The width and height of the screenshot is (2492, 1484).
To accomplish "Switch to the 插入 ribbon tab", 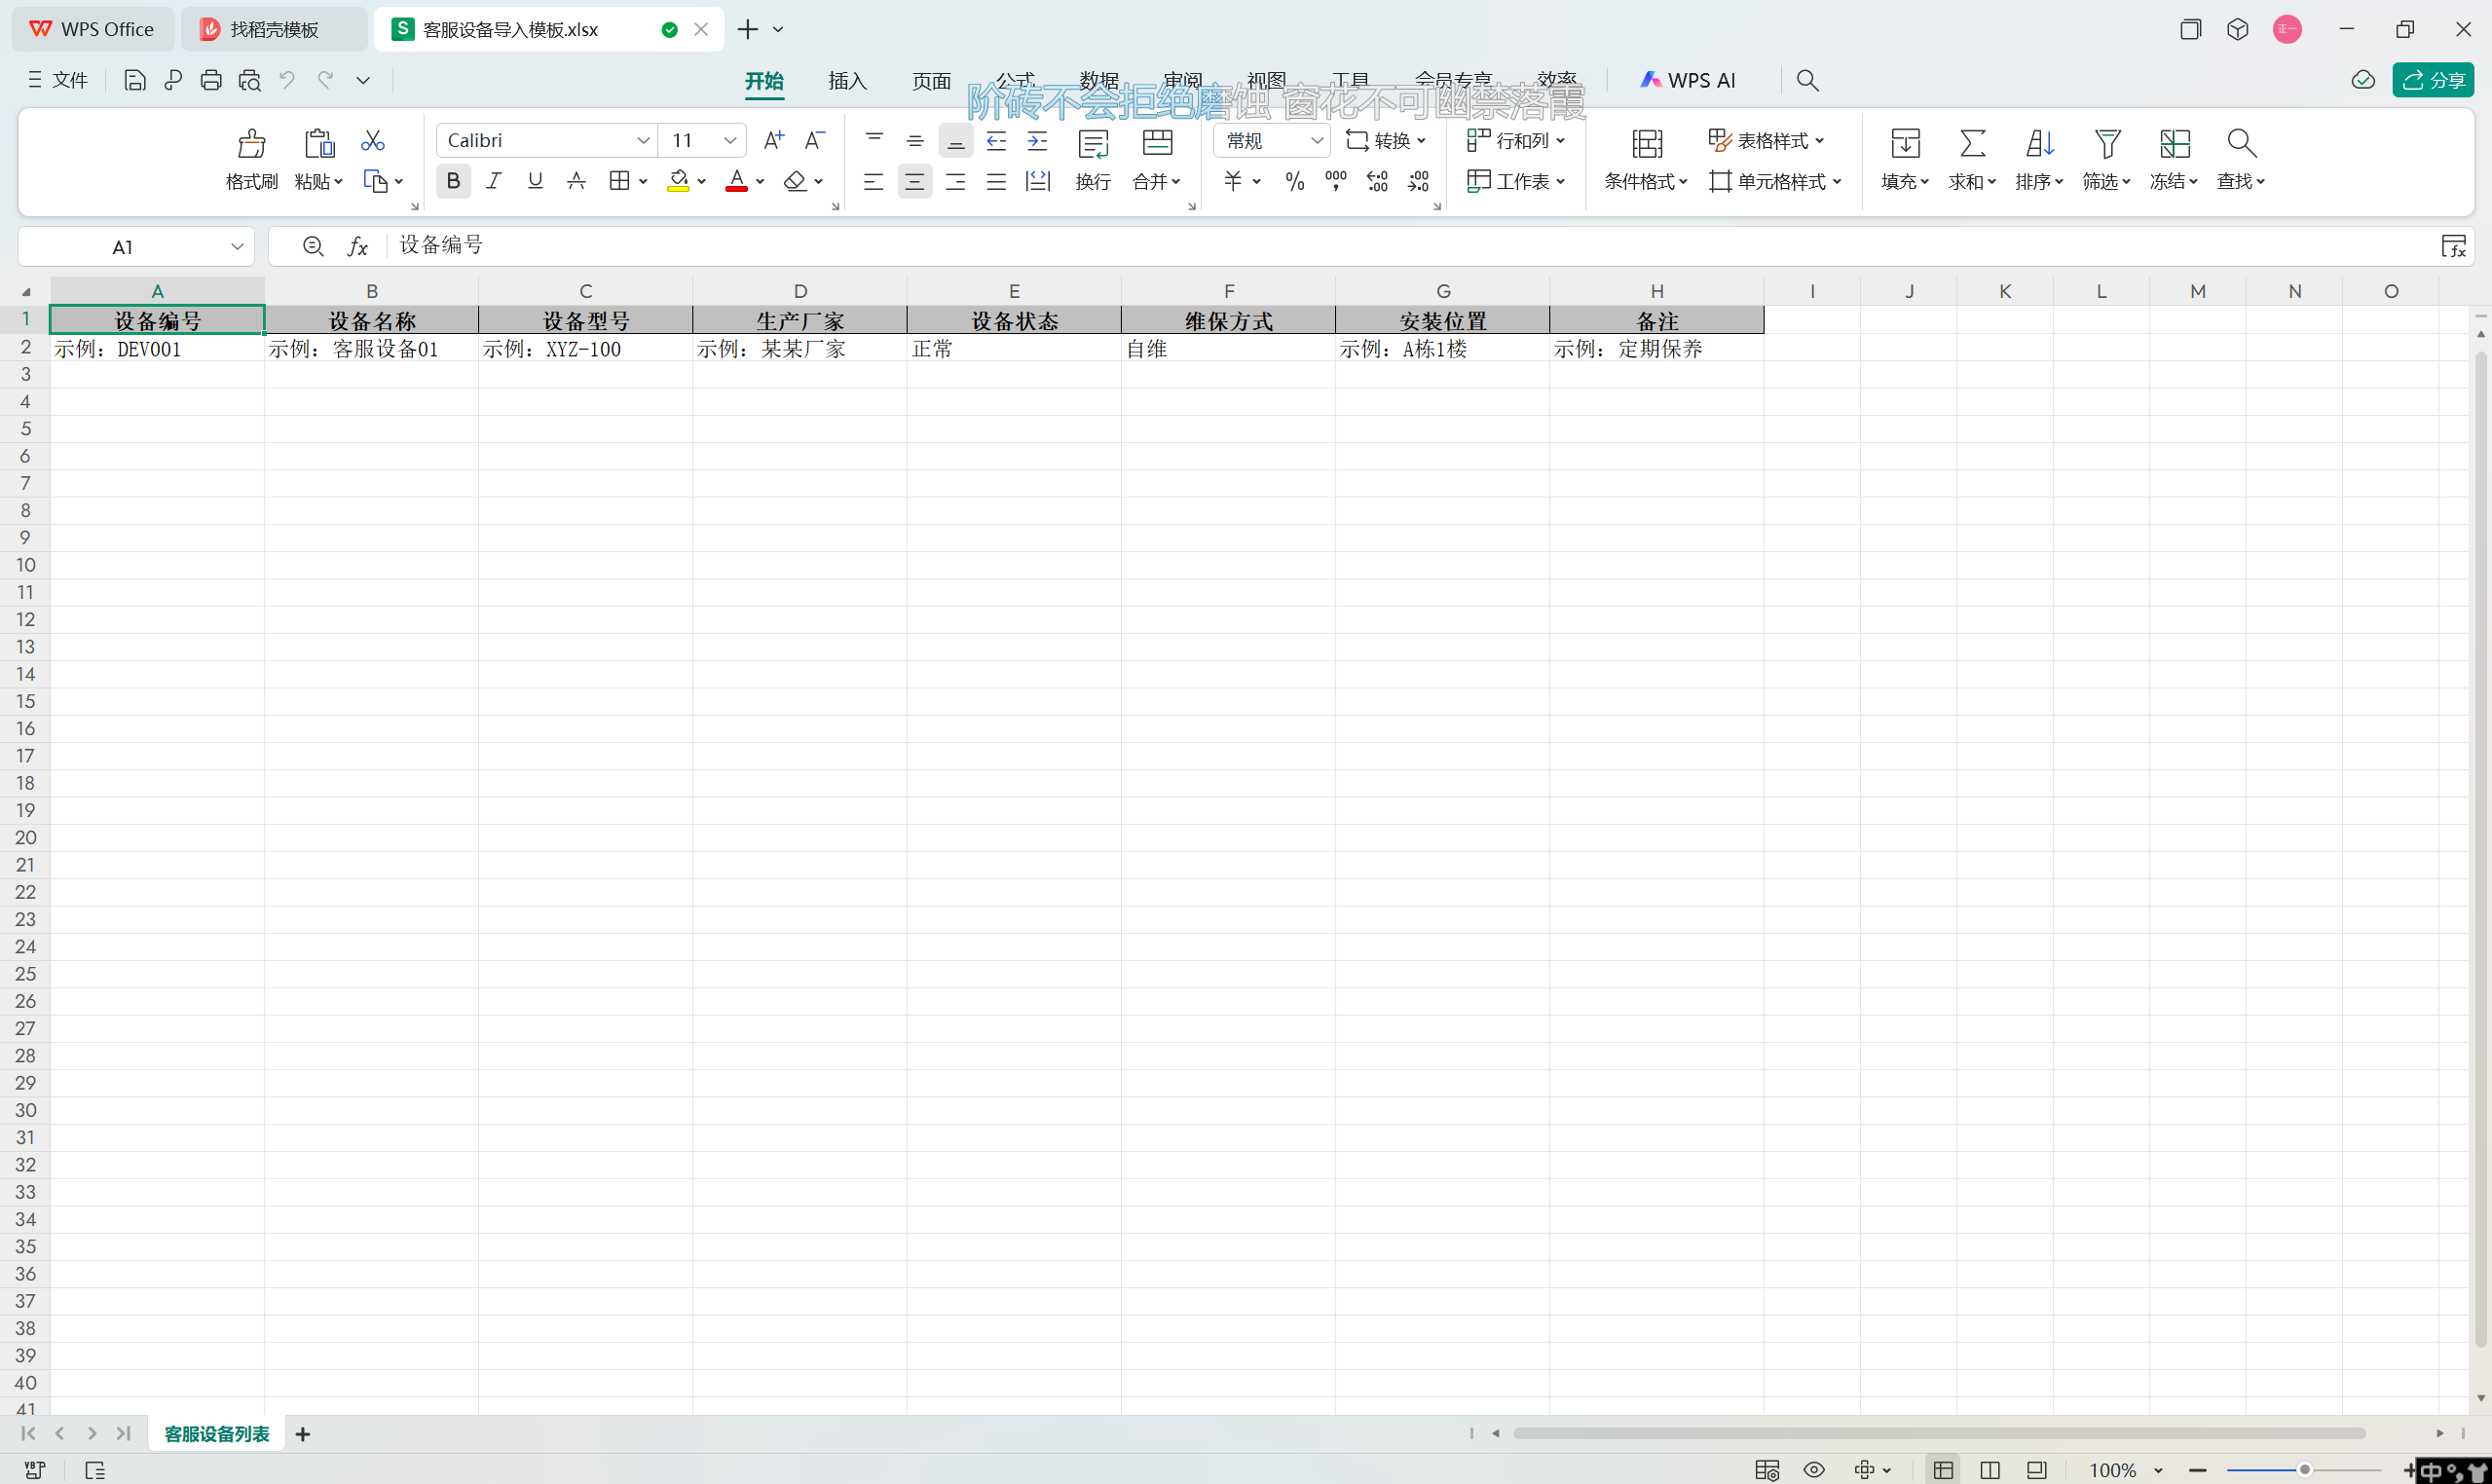I will point(847,81).
